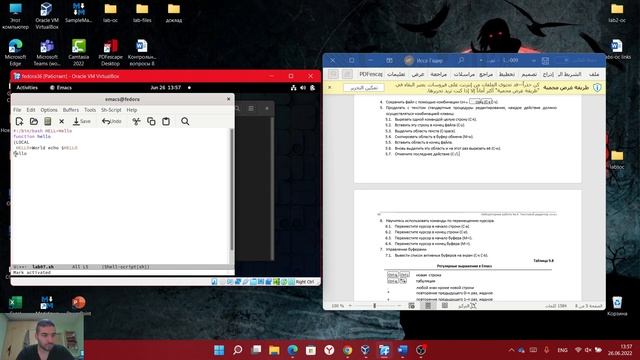Open taskbar Search
The image size is (640, 360).
point(238,350)
